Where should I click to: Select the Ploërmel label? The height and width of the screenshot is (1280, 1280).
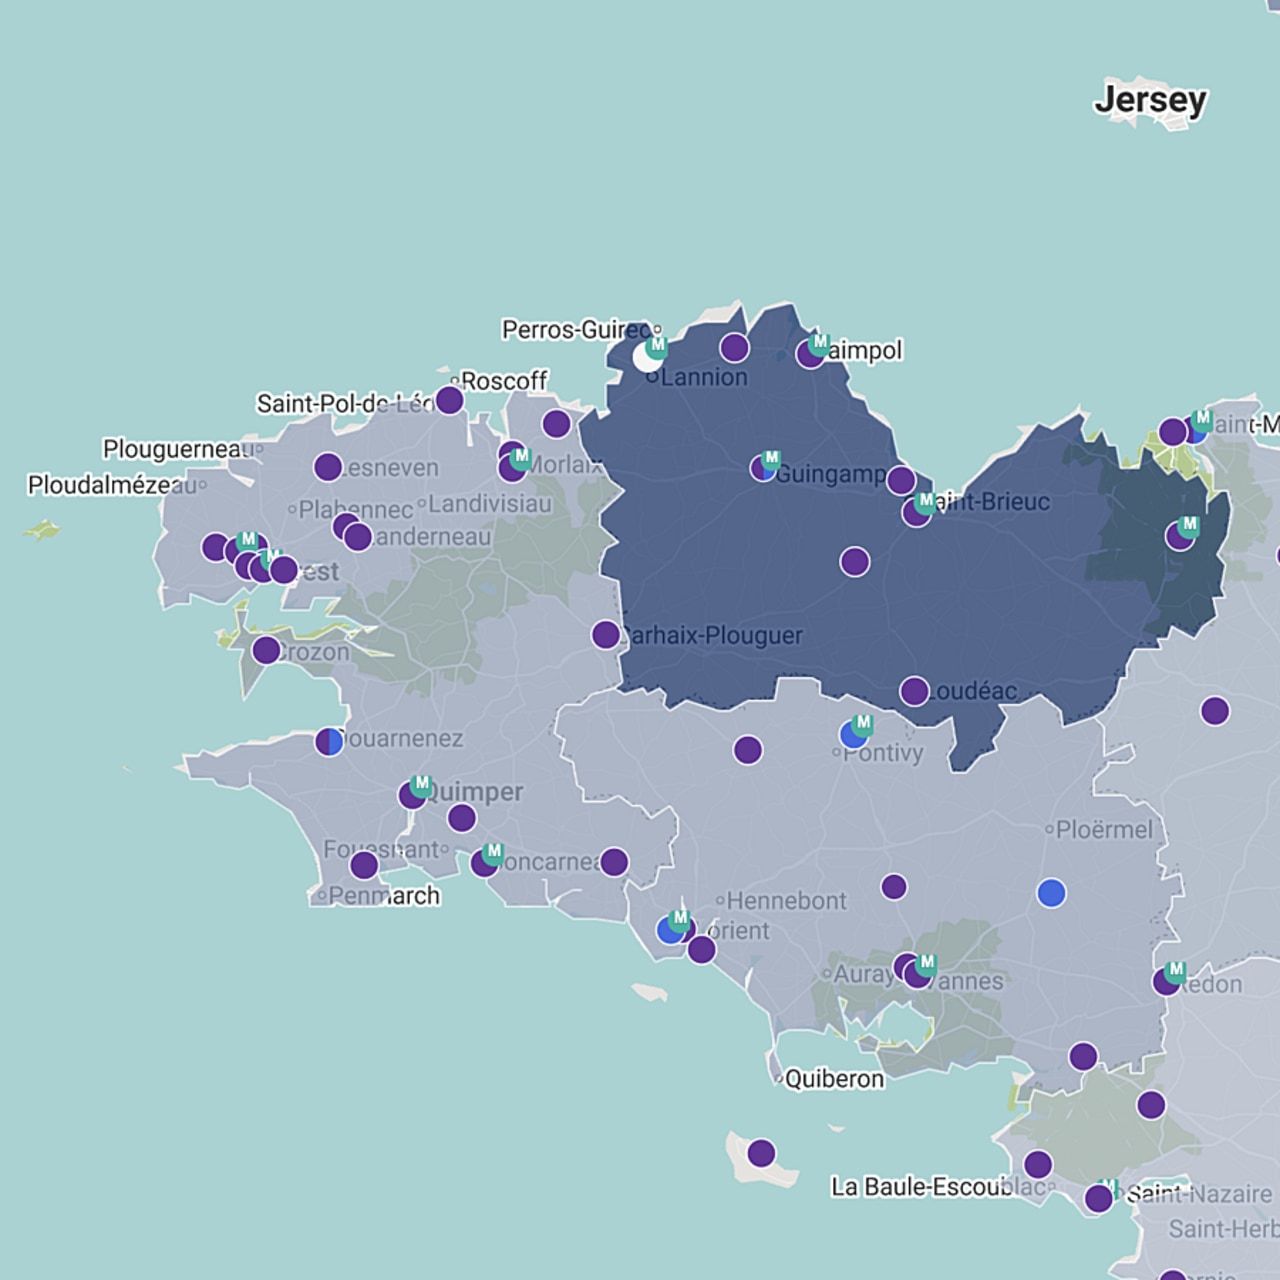pos(1105,830)
